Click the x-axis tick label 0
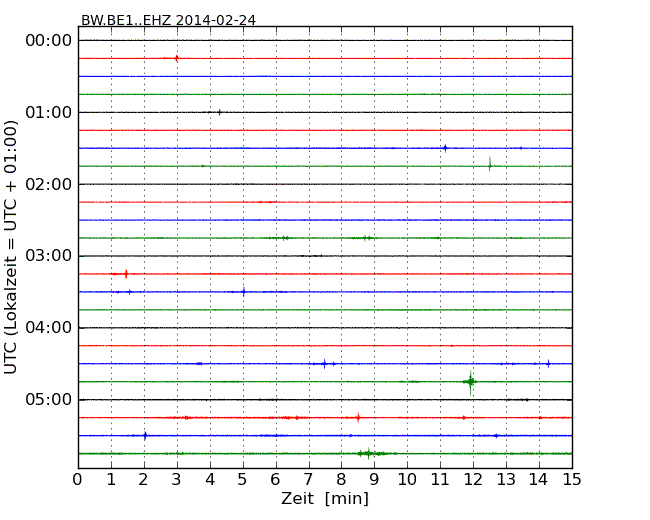 point(78,480)
